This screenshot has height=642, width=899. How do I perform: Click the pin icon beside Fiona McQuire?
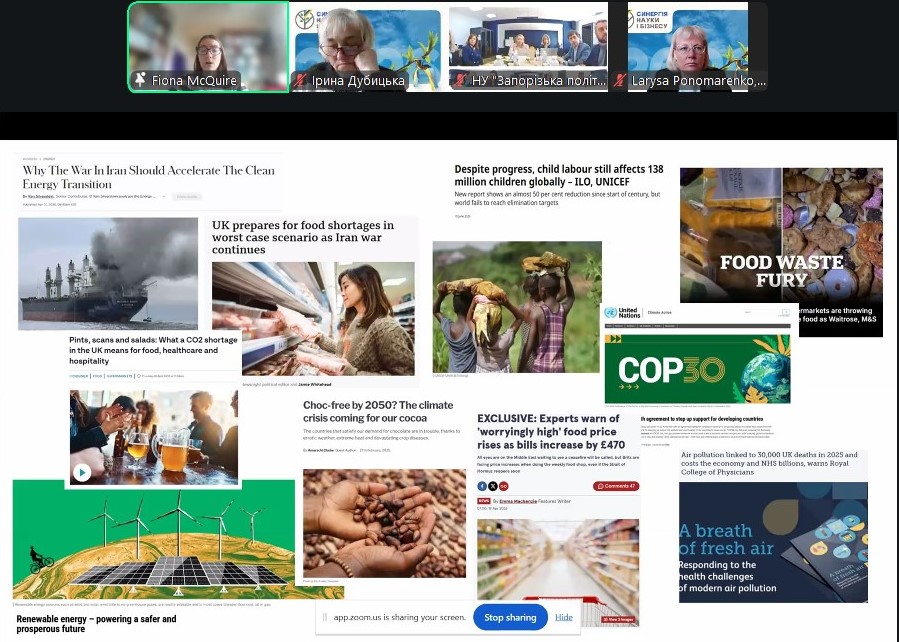pos(140,81)
